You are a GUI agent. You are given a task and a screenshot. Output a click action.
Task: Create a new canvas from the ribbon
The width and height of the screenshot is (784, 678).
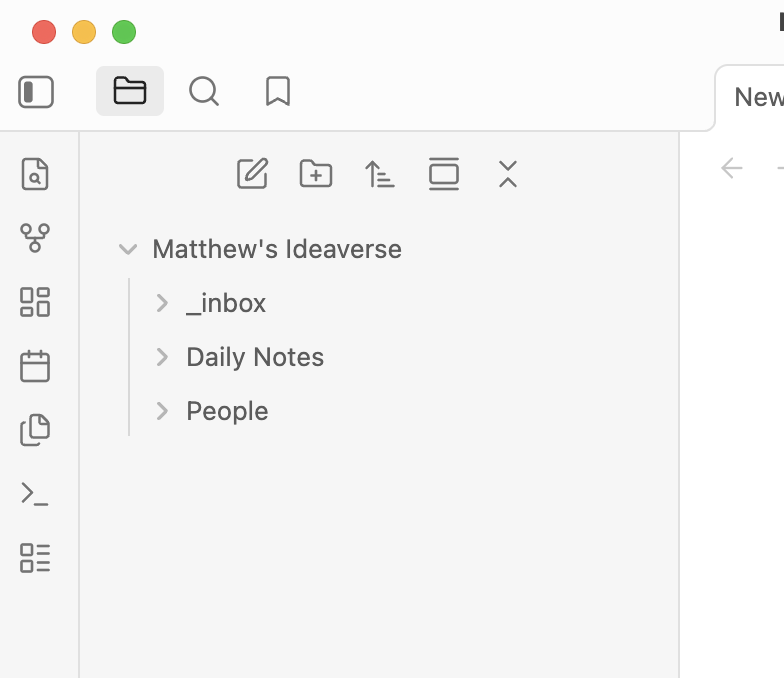click(x=35, y=302)
